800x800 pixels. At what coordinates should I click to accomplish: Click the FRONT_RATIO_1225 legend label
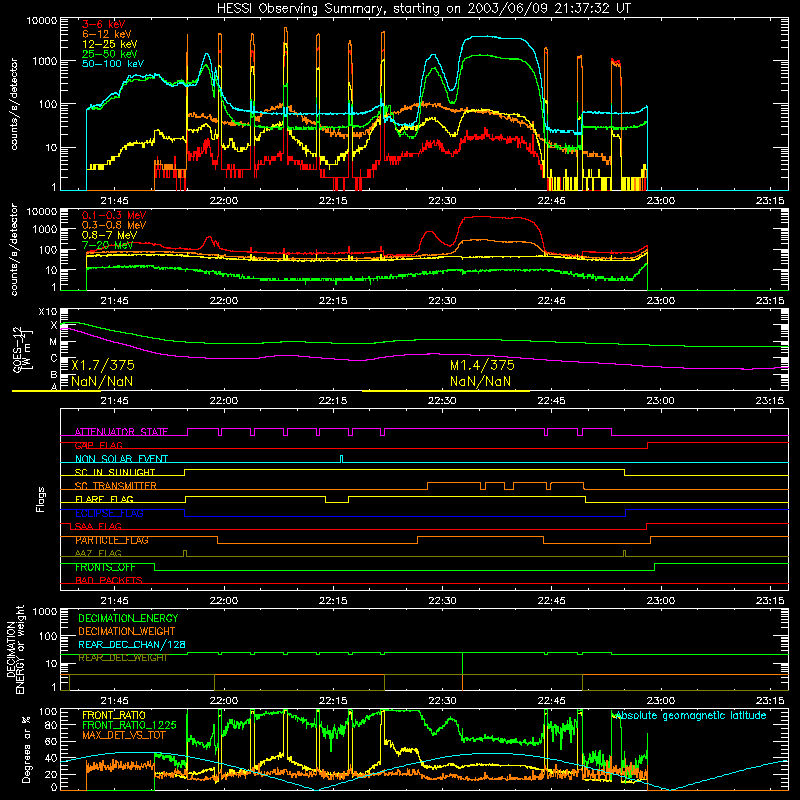(x=129, y=725)
